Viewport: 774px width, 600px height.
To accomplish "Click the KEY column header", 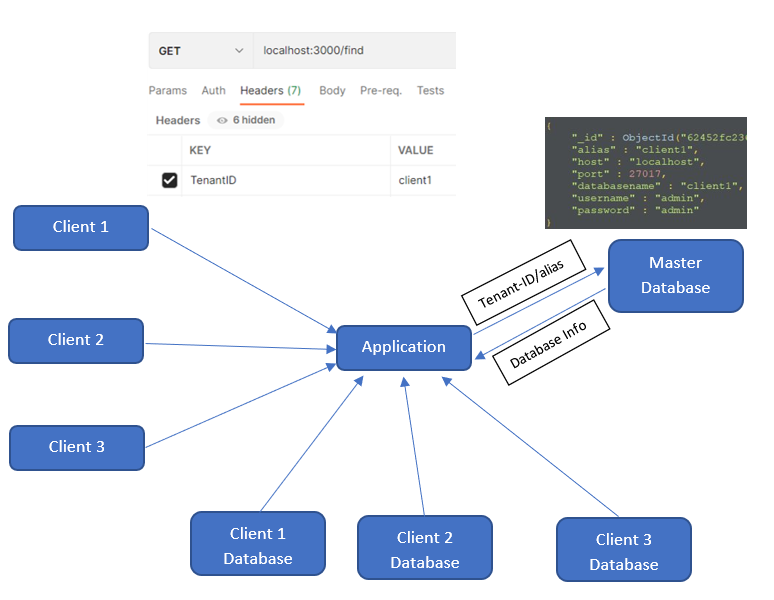I will click(200, 150).
